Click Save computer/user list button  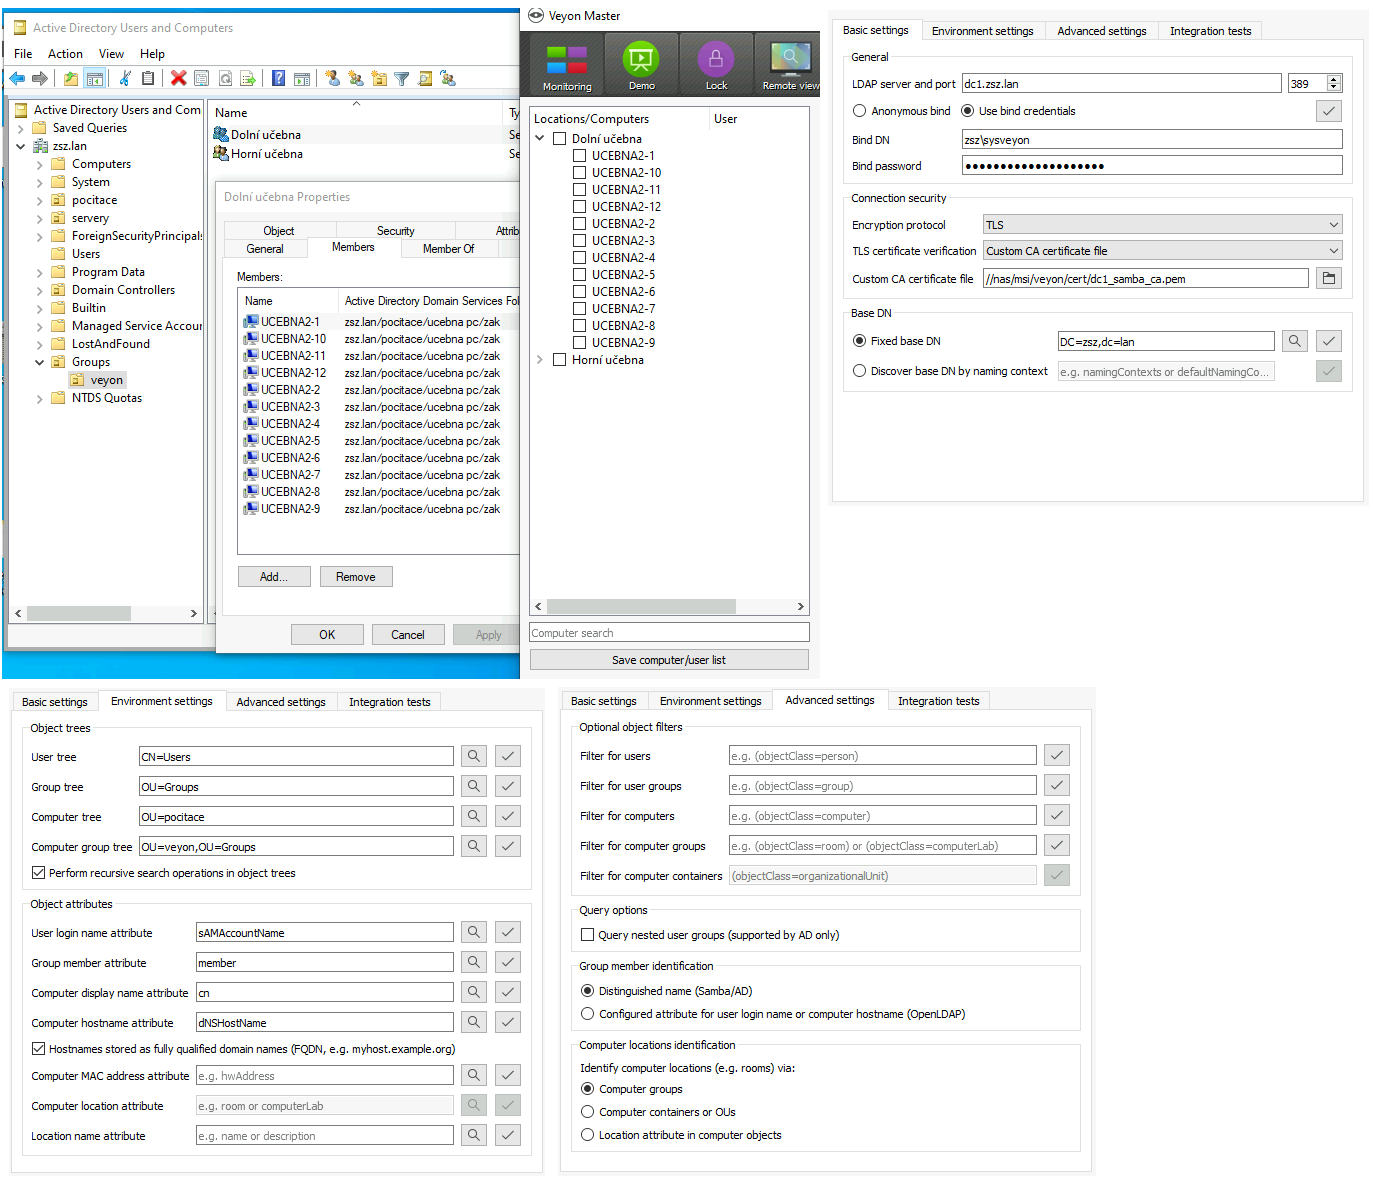click(669, 660)
